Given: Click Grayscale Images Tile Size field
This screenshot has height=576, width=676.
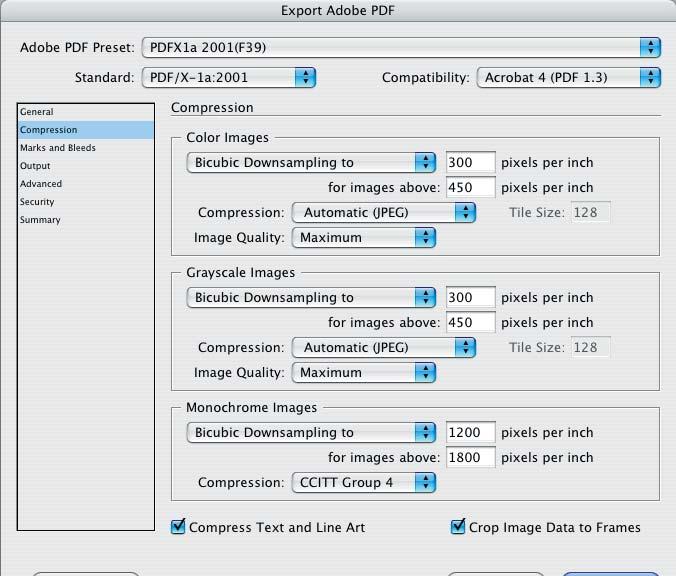Looking at the screenshot, I should [x=591, y=347].
